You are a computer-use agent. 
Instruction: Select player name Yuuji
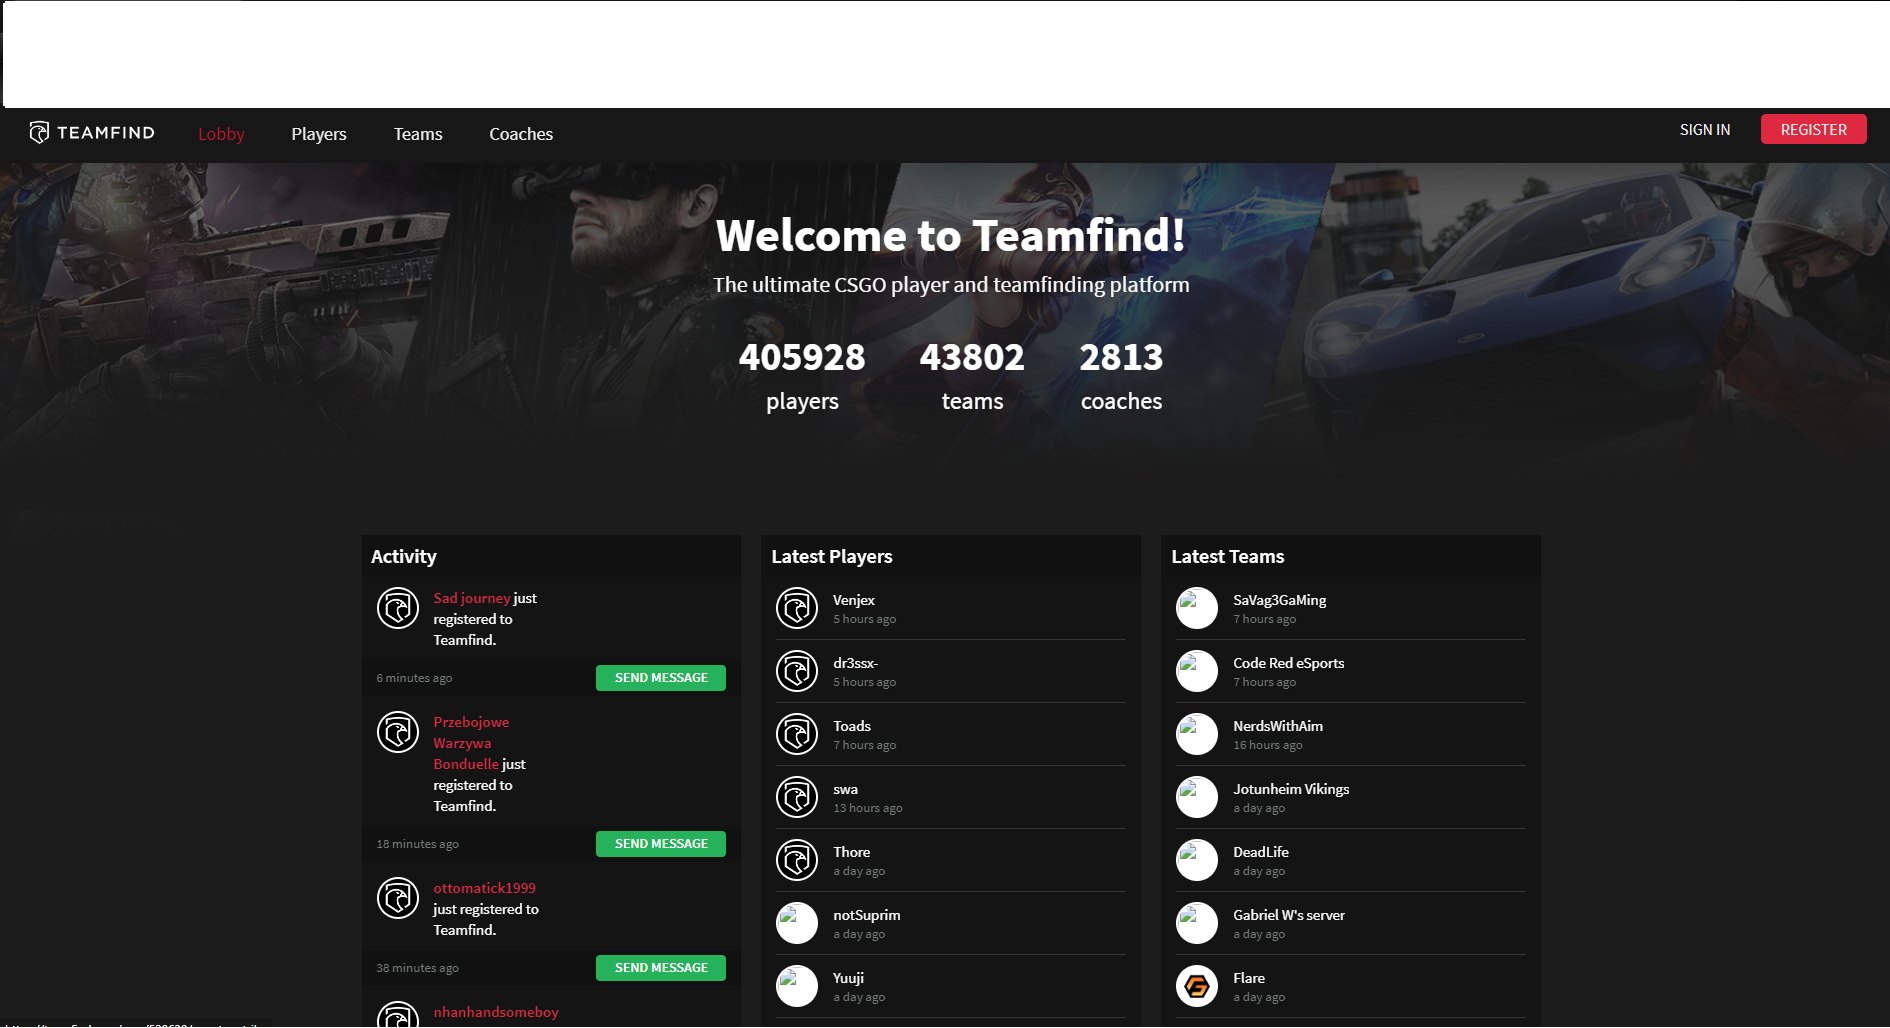(849, 978)
